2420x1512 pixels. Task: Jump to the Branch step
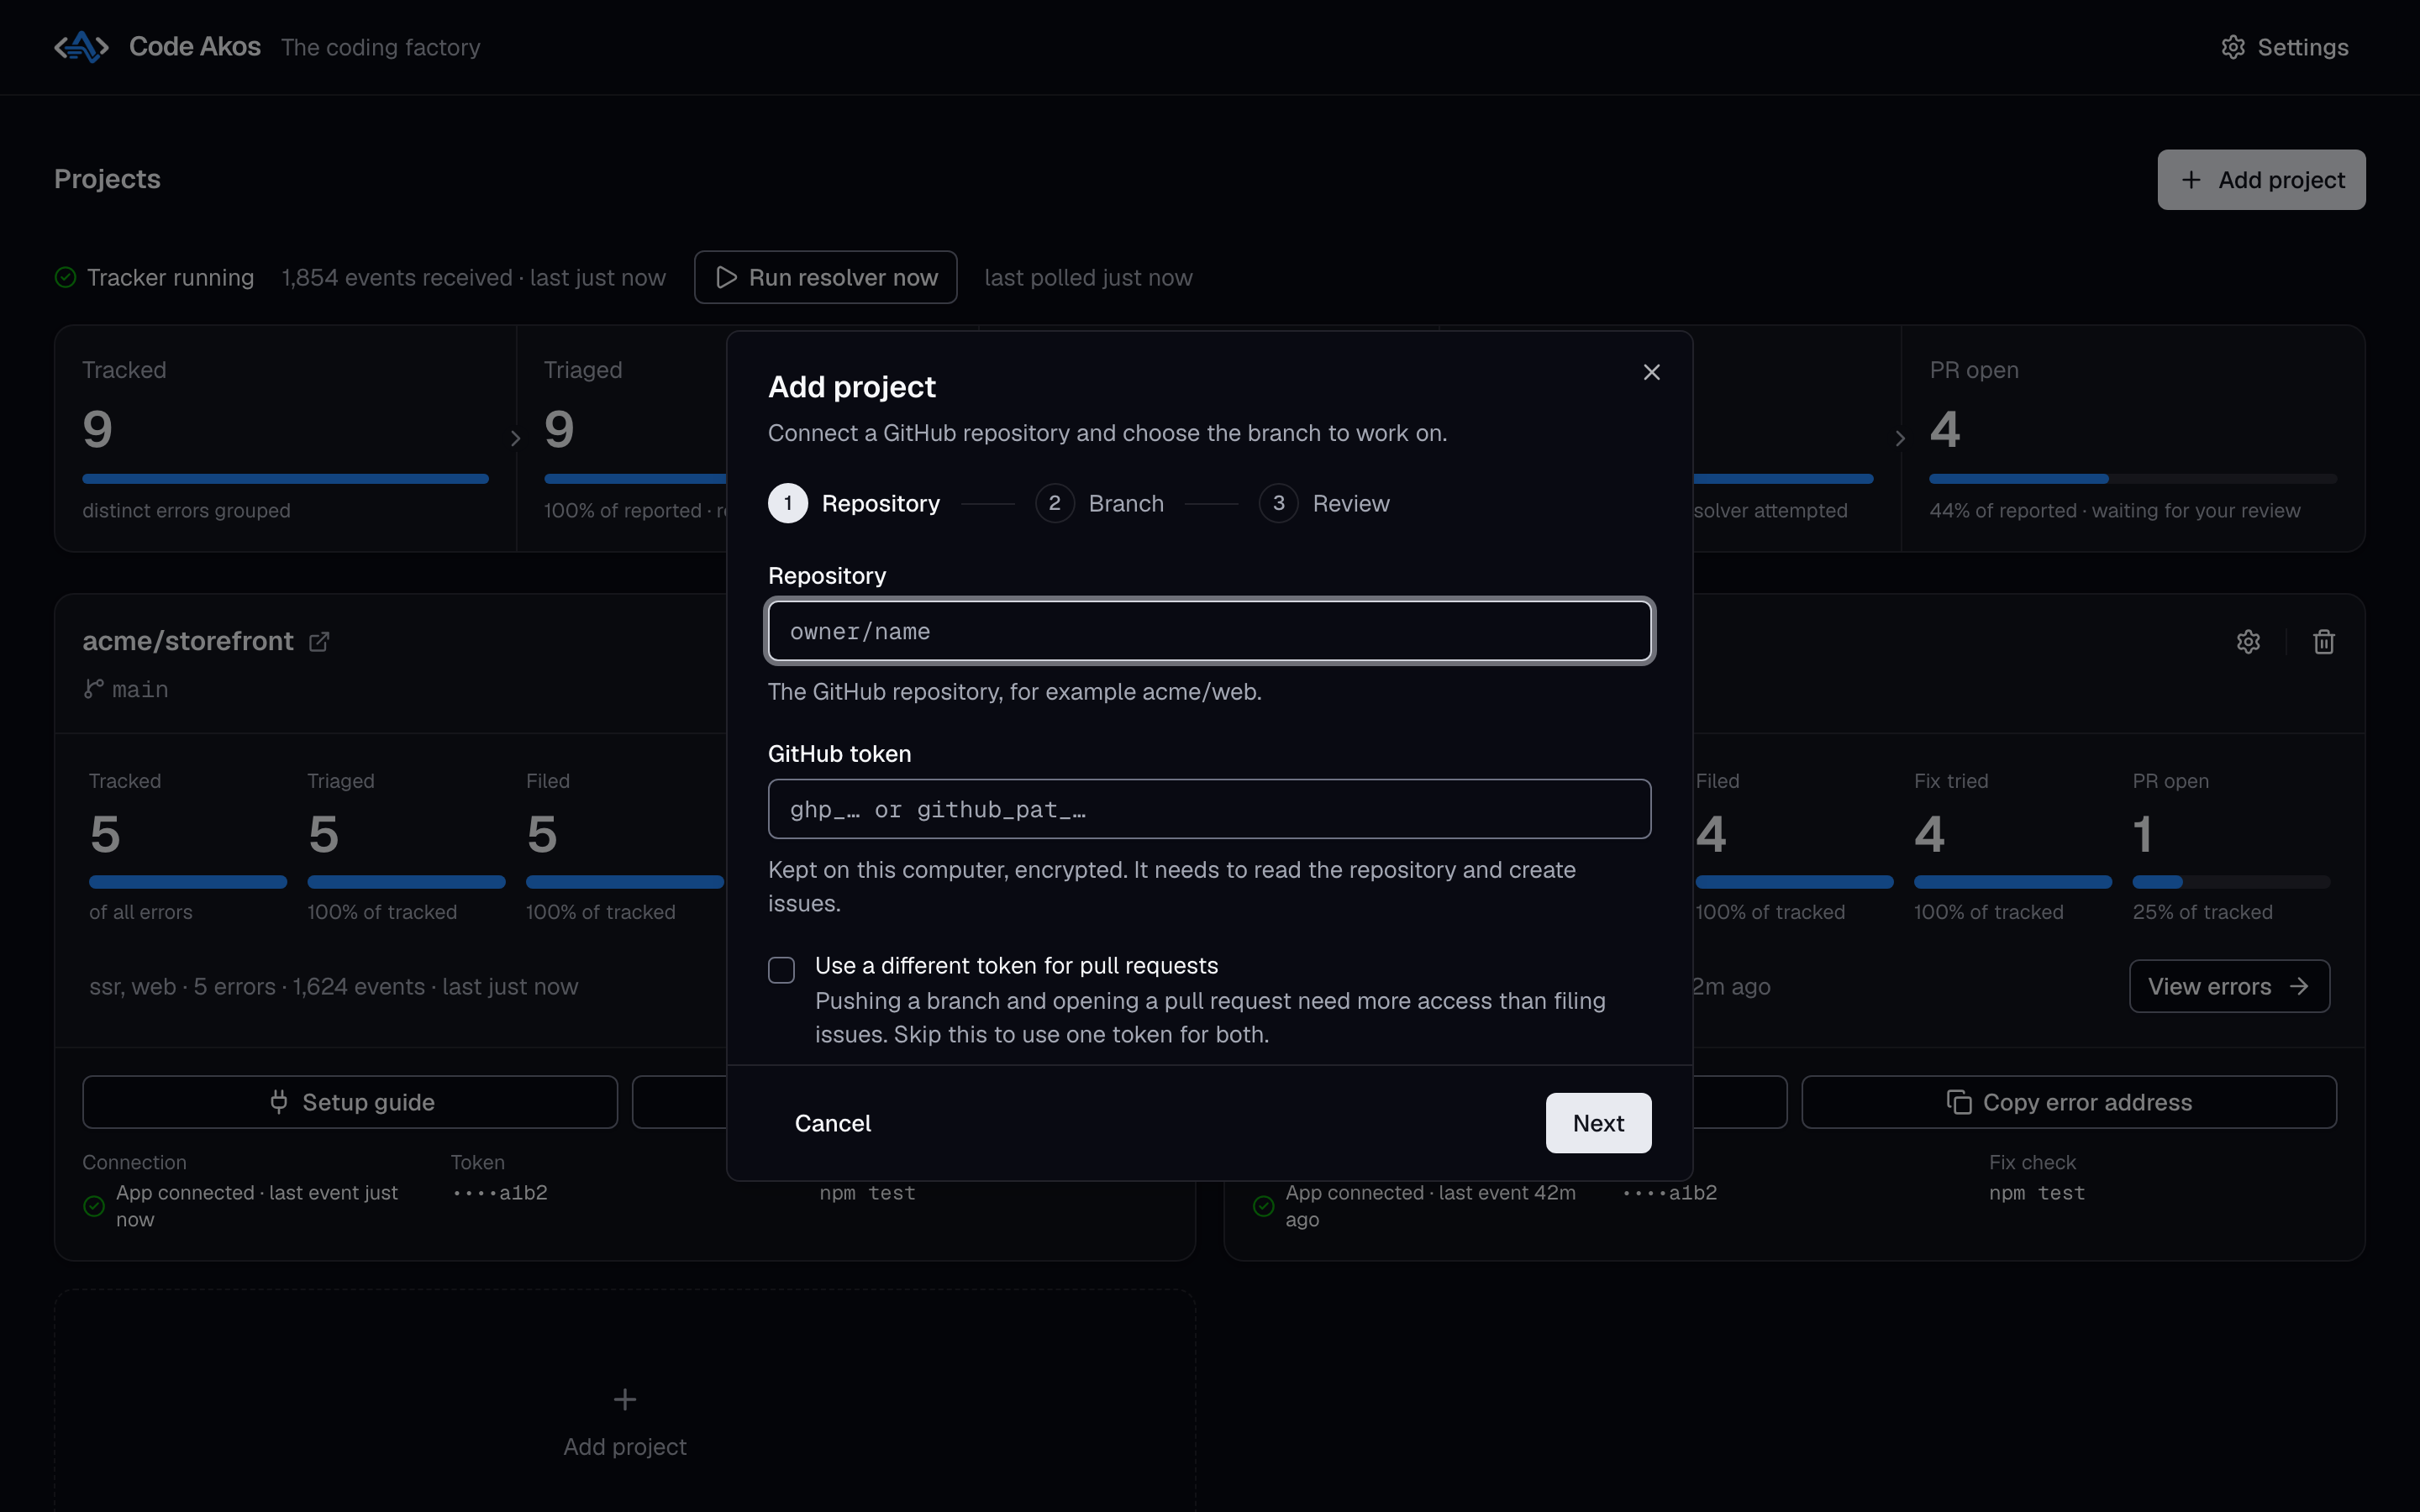[x=1100, y=503]
